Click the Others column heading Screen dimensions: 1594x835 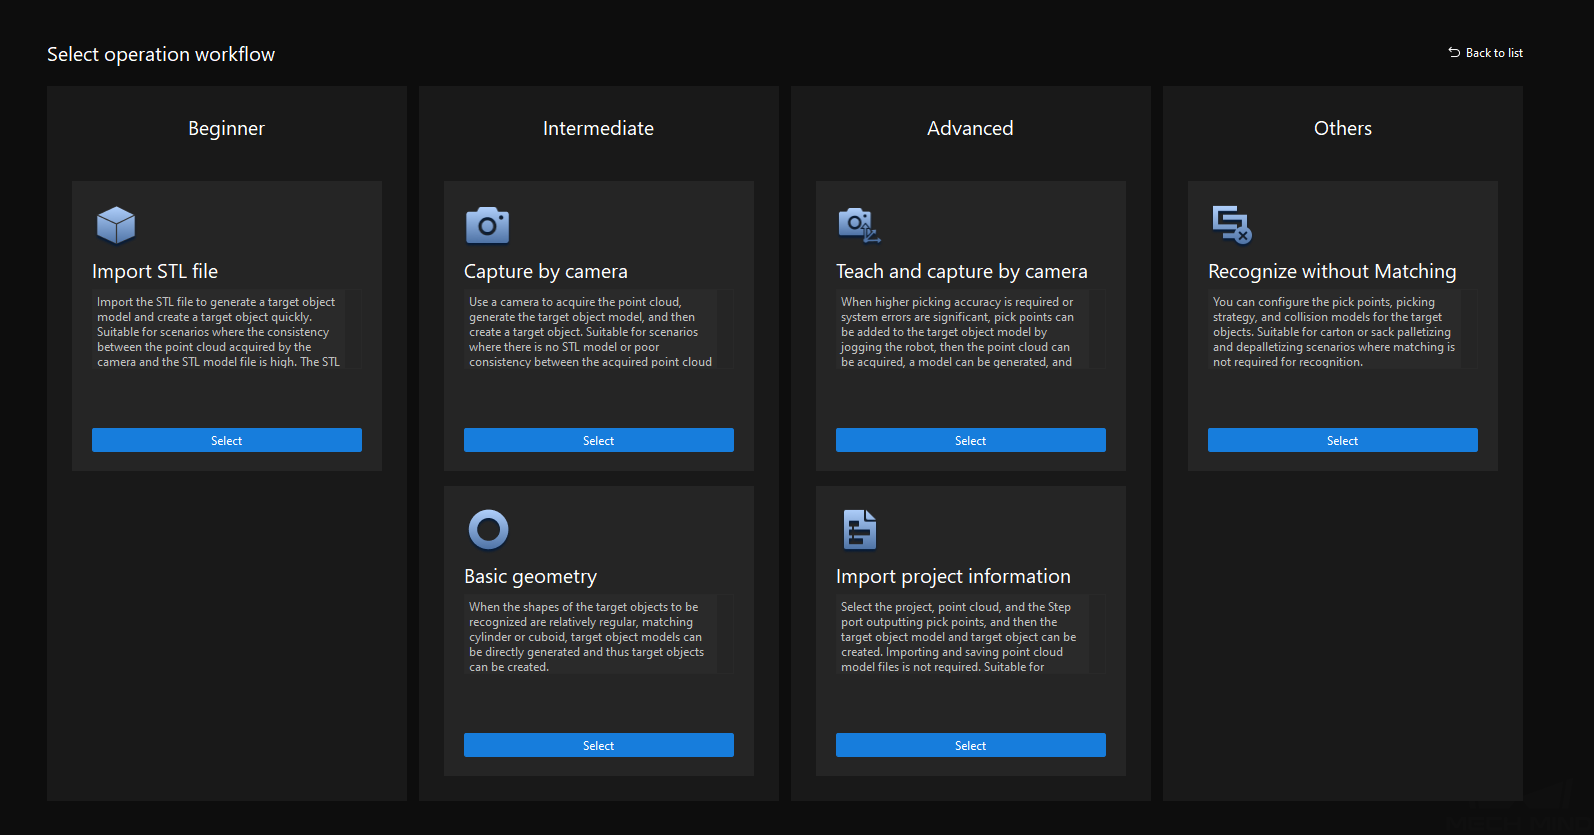tap(1342, 128)
